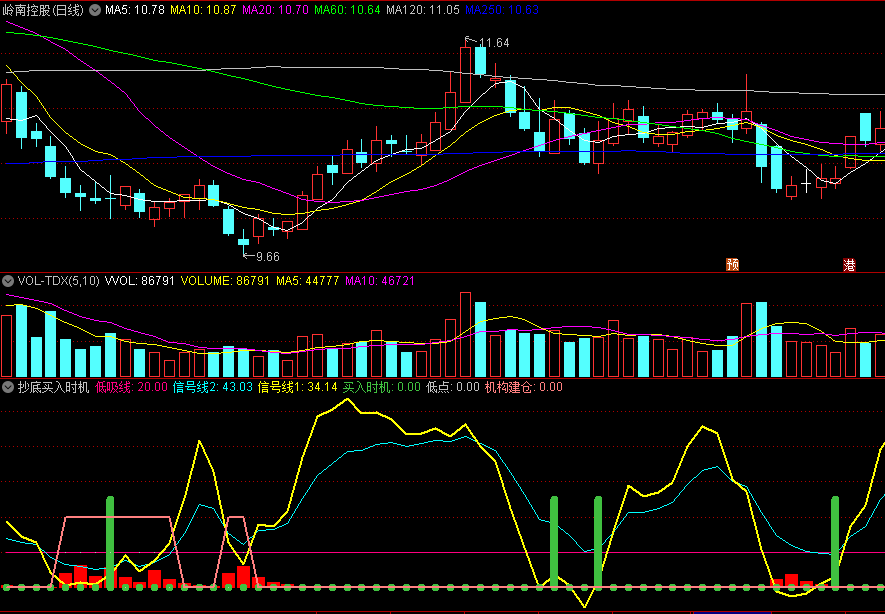Expand the VOL-TDX indicator dropdown arrow
Image resolution: width=885 pixels, height=614 pixels.
tap(8, 280)
